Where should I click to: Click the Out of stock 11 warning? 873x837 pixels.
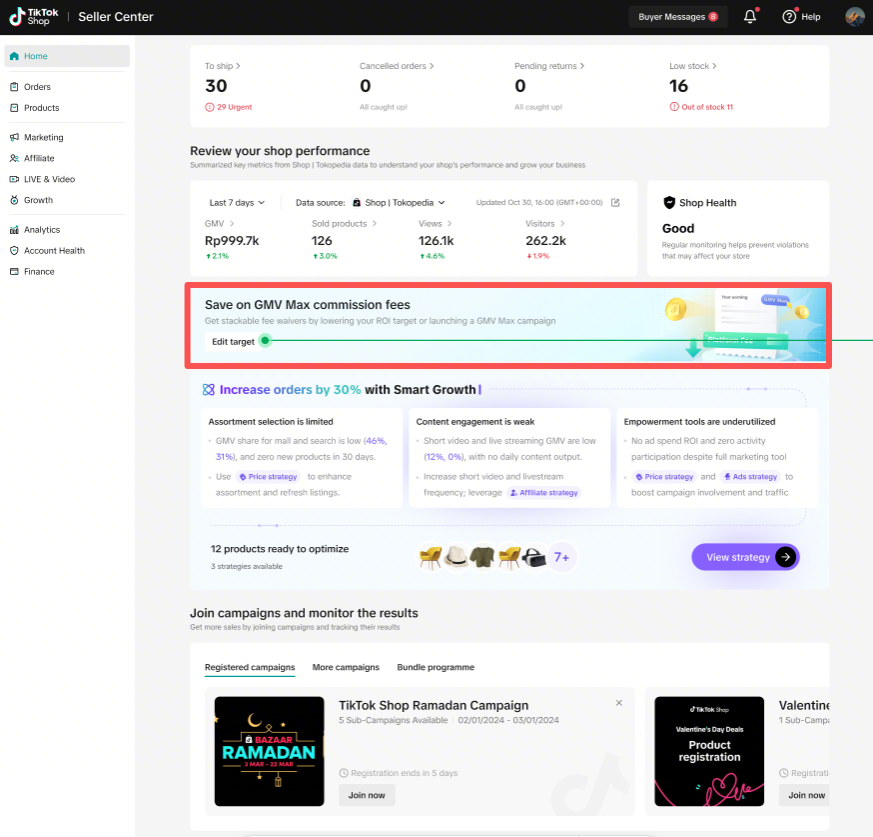(702, 107)
